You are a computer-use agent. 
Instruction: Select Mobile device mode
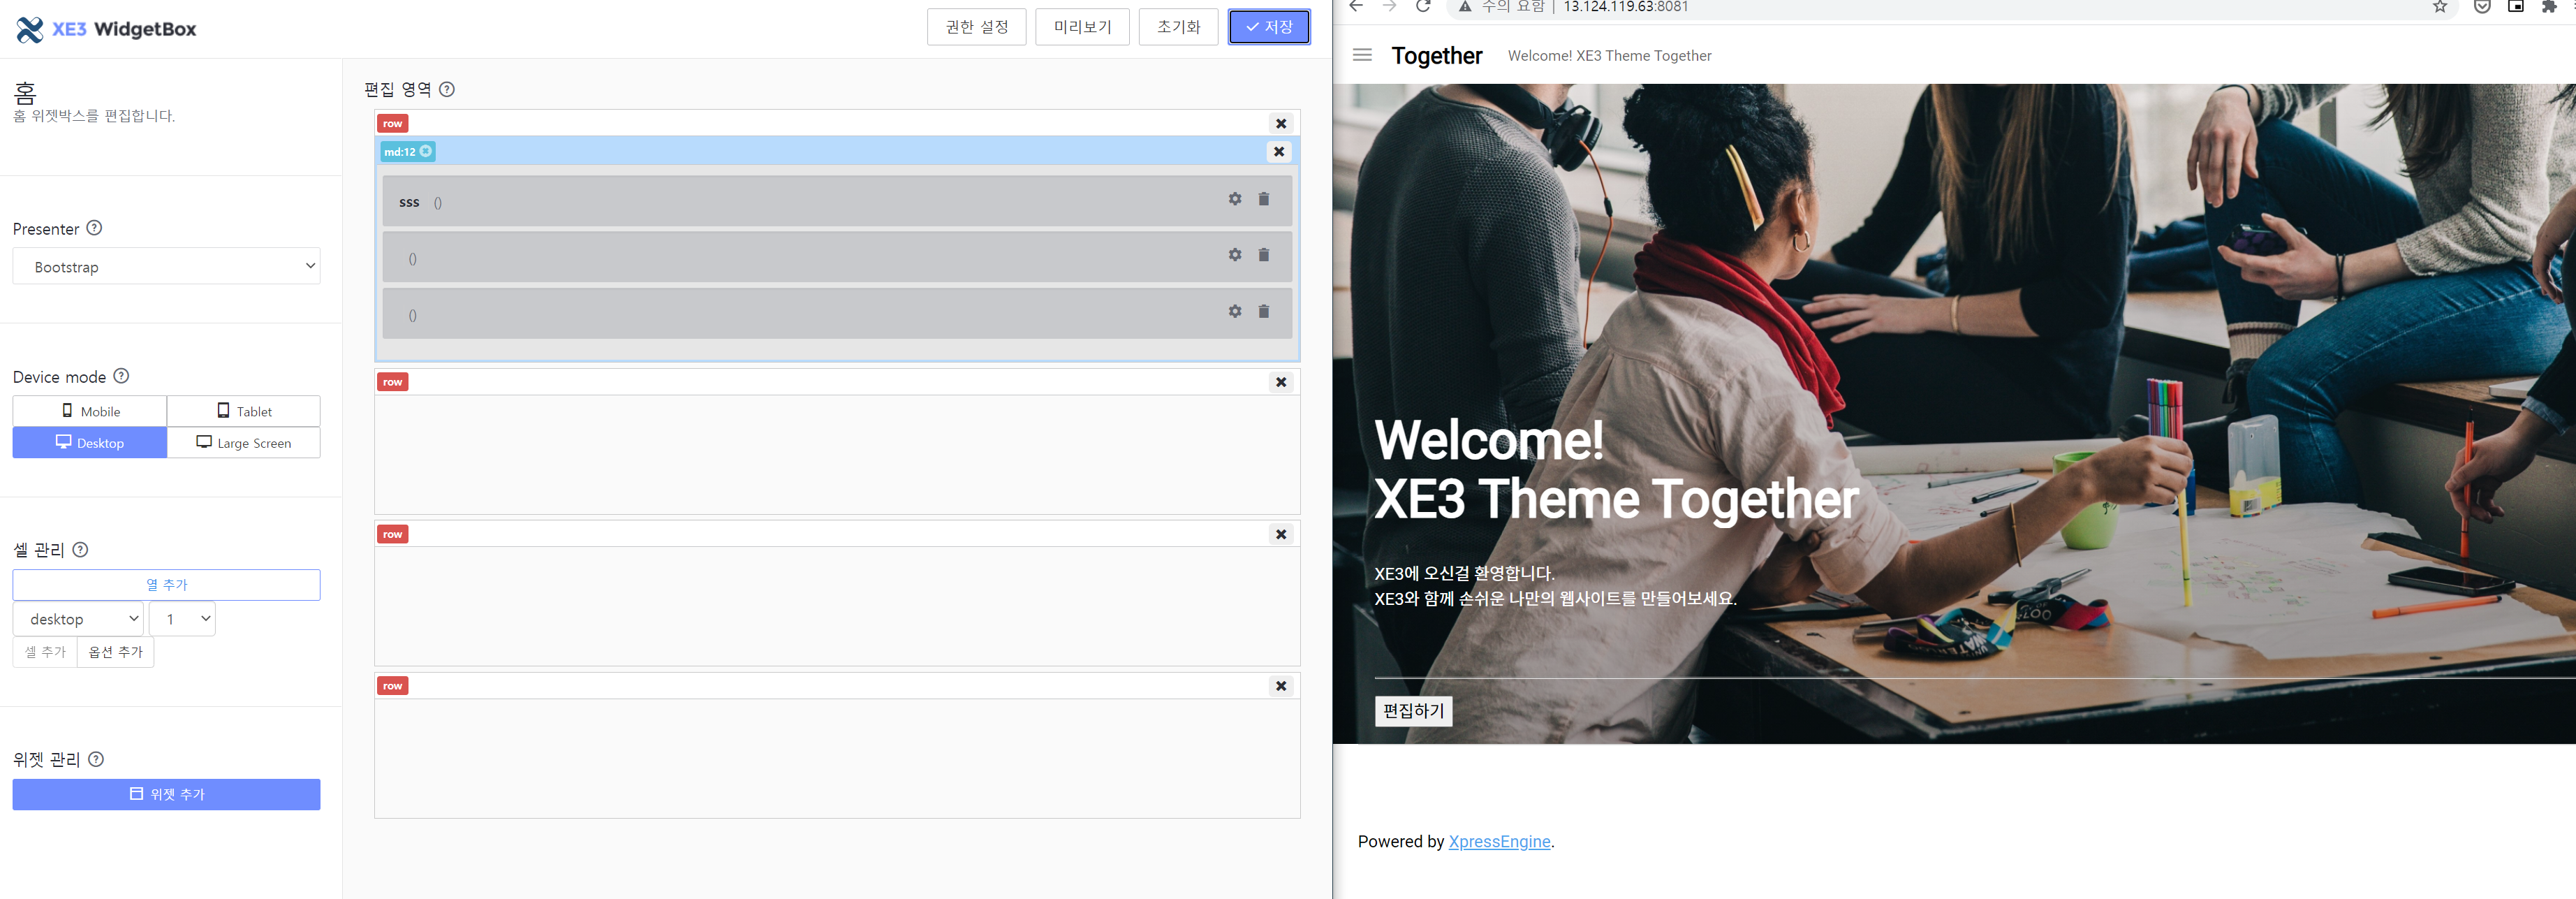coord(90,411)
